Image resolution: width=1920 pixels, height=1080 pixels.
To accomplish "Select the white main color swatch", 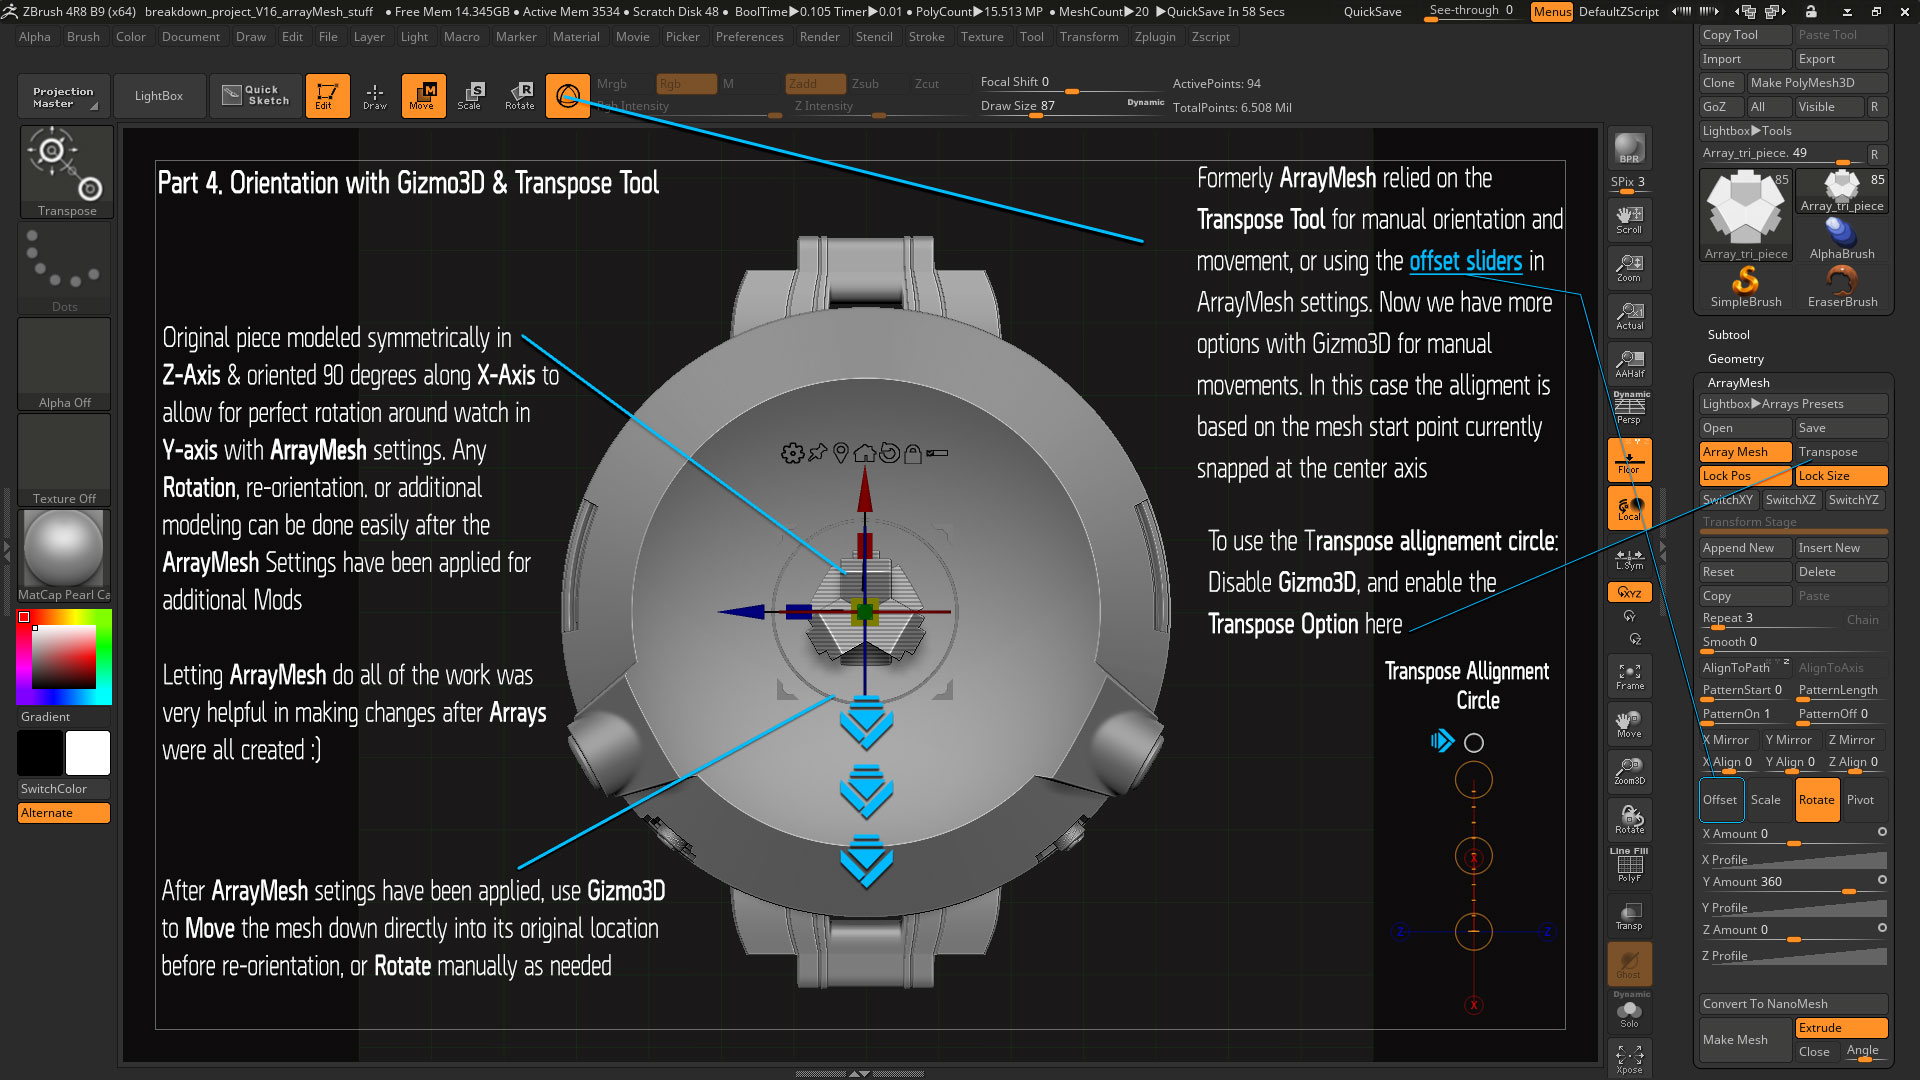I will coord(88,753).
